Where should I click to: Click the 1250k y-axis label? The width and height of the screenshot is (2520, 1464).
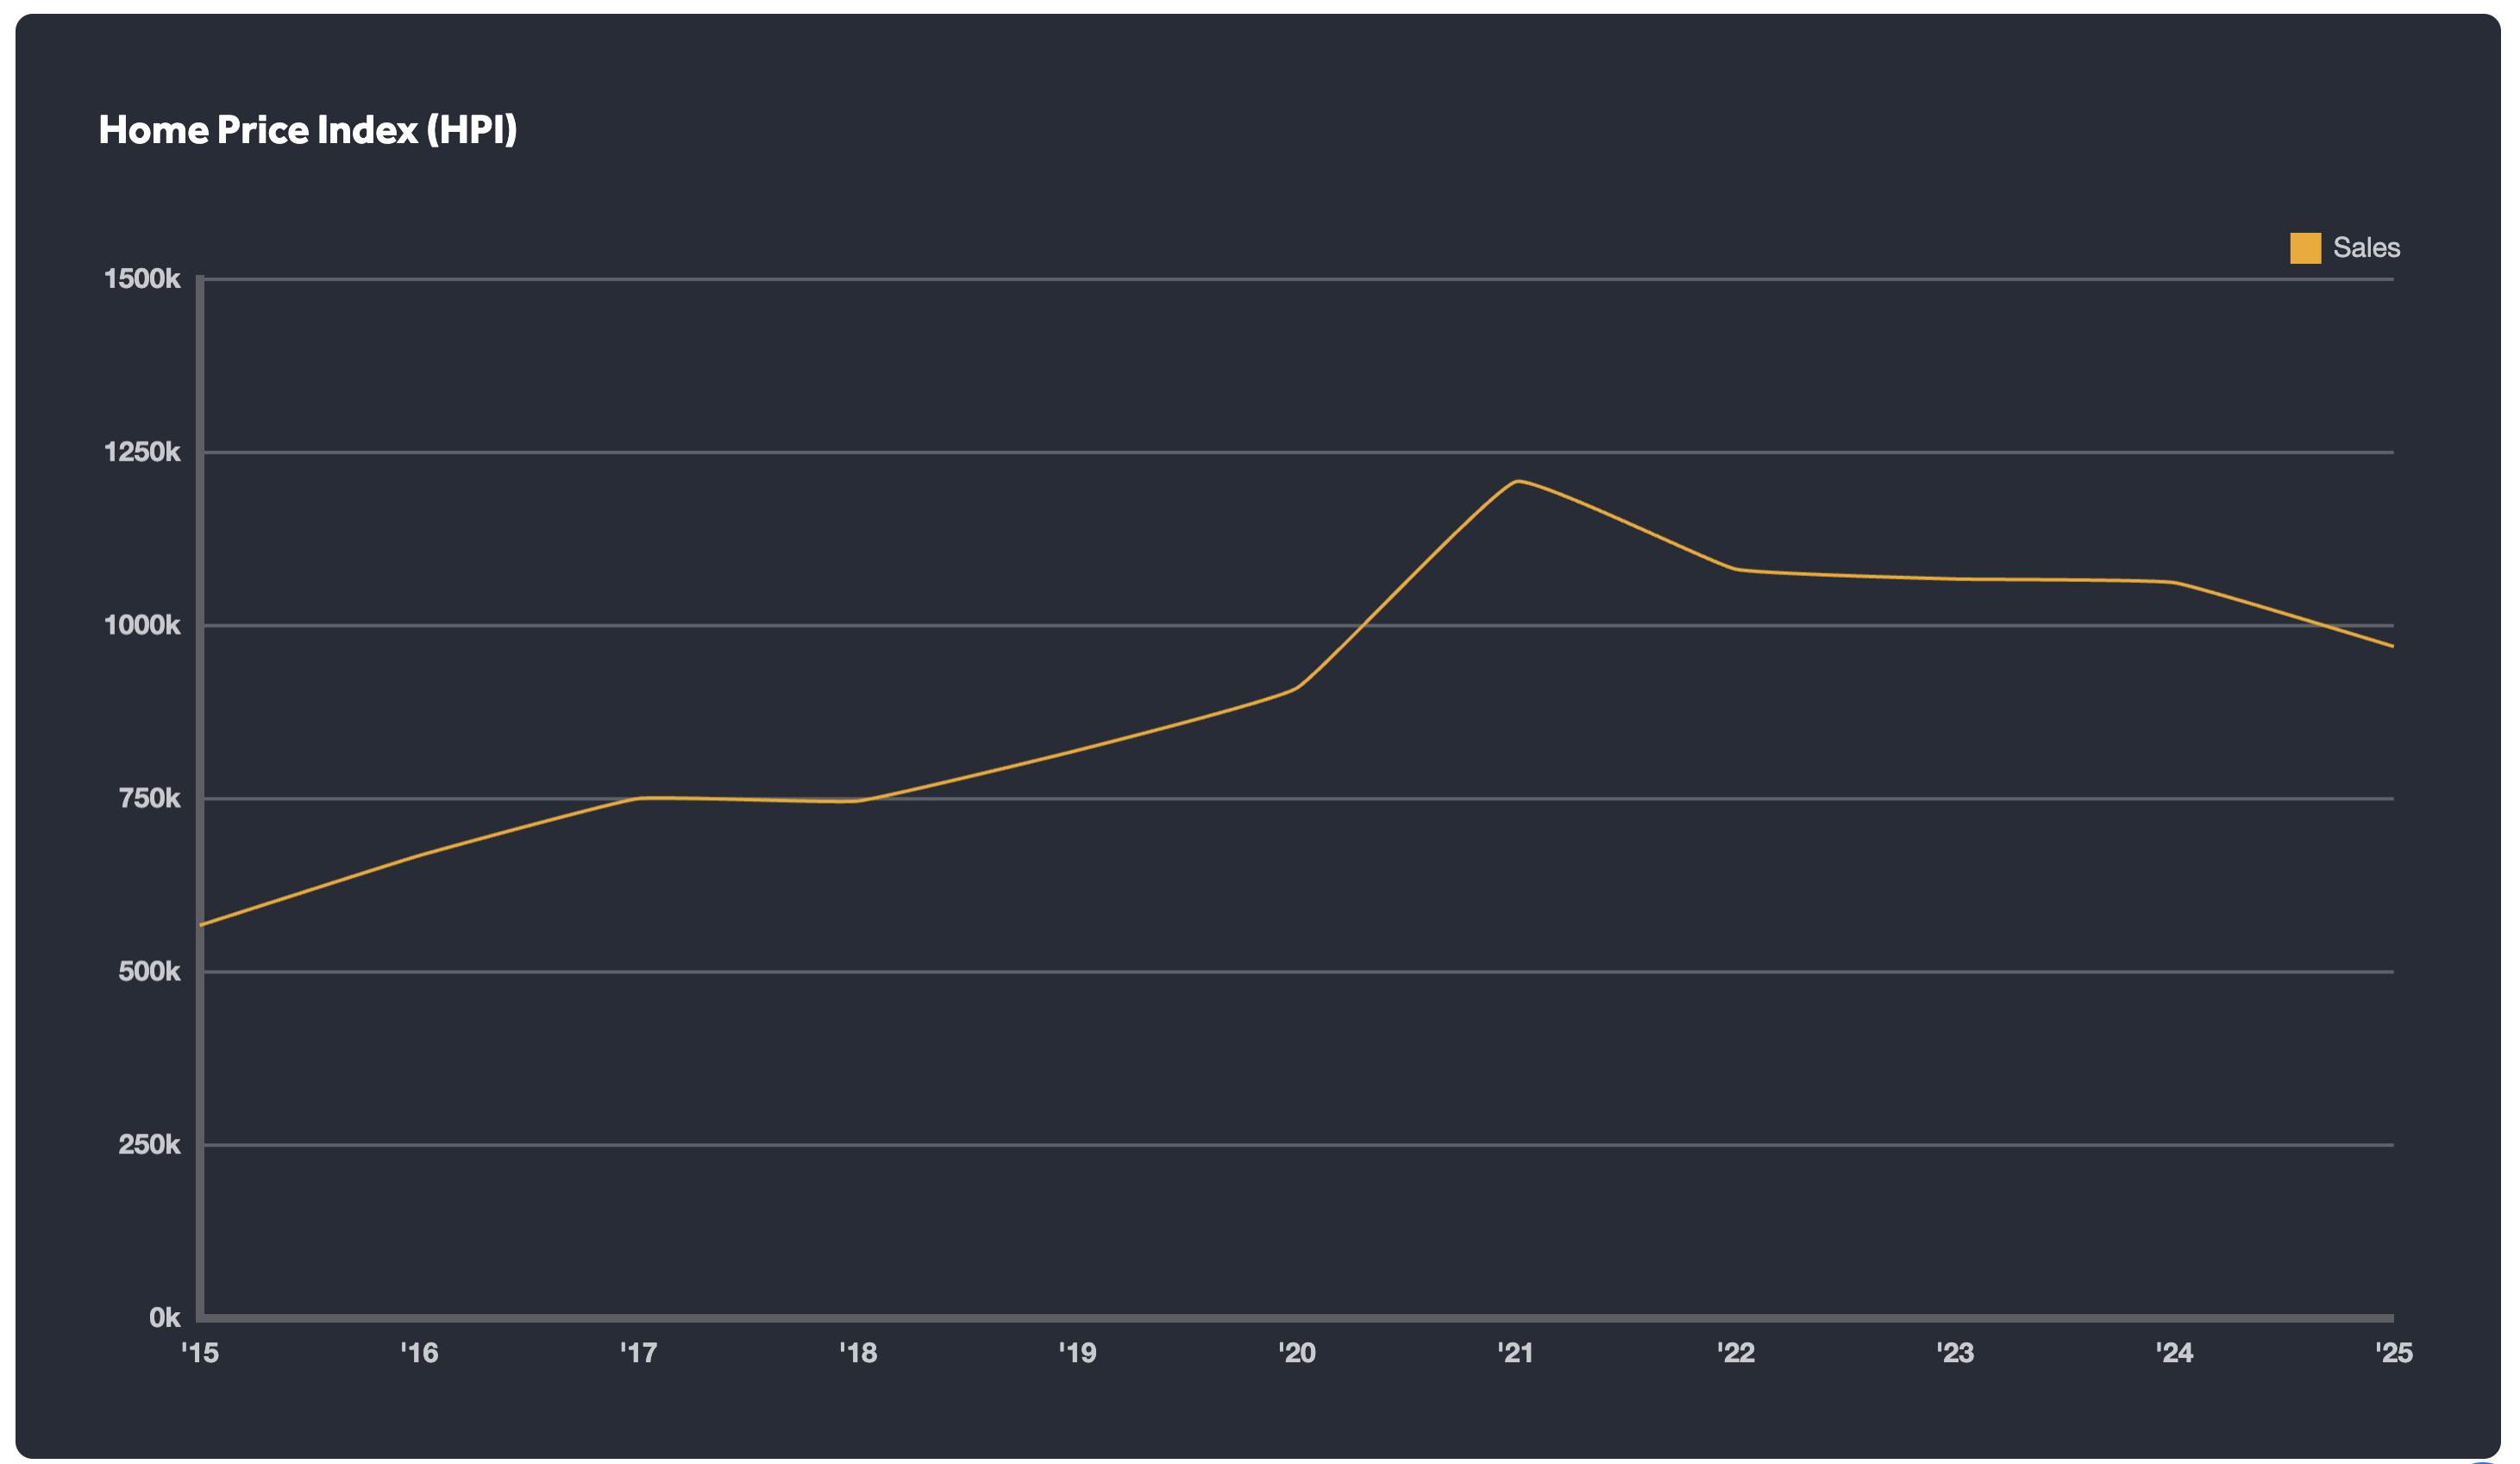point(142,452)
